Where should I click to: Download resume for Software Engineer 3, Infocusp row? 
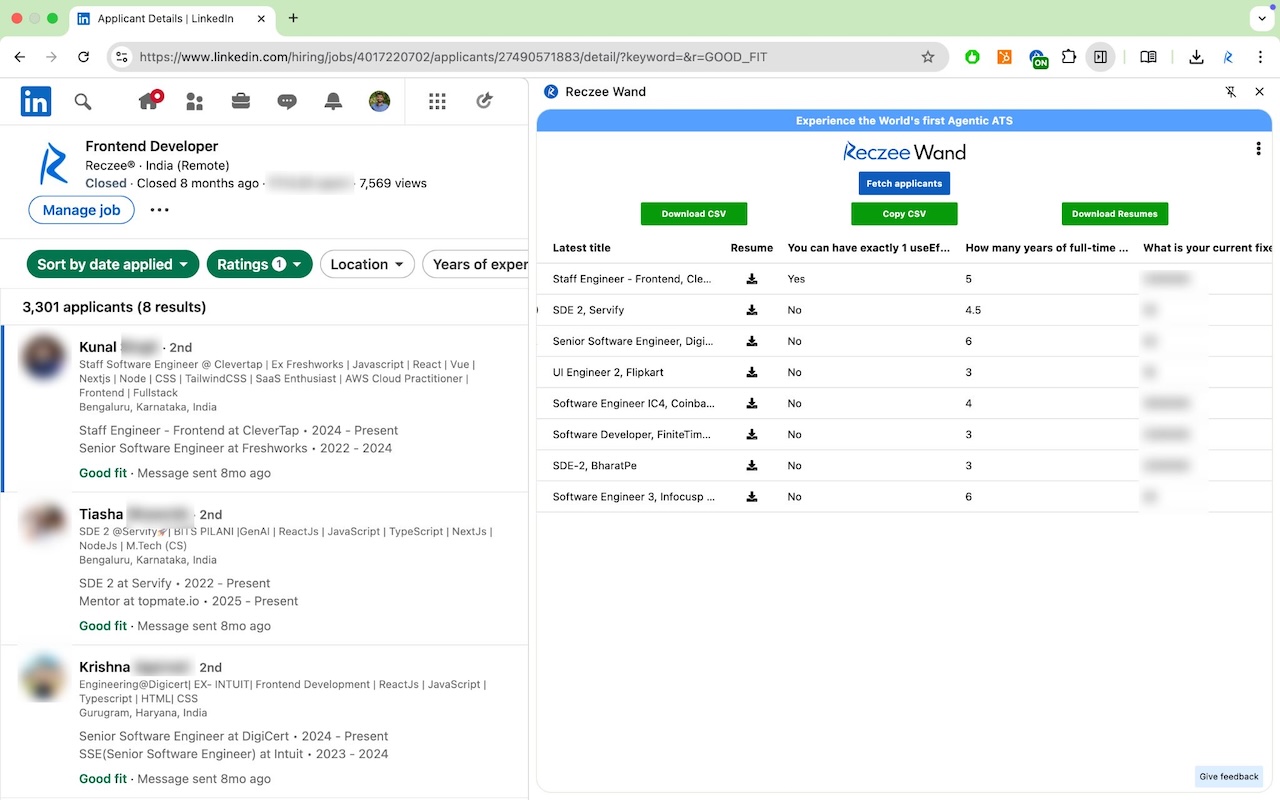(x=752, y=496)
